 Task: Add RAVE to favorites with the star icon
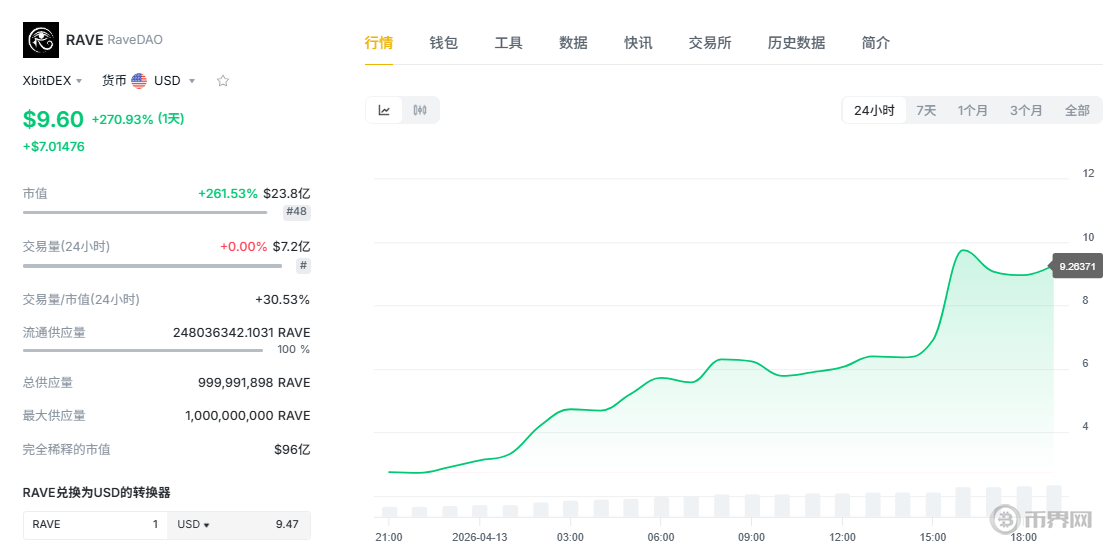223,81
